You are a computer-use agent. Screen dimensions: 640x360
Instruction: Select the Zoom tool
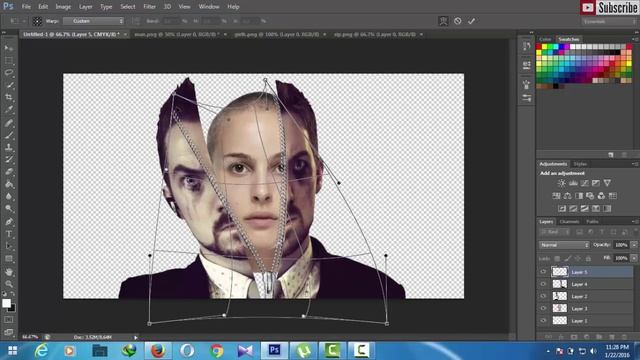[x=9, y=284]
